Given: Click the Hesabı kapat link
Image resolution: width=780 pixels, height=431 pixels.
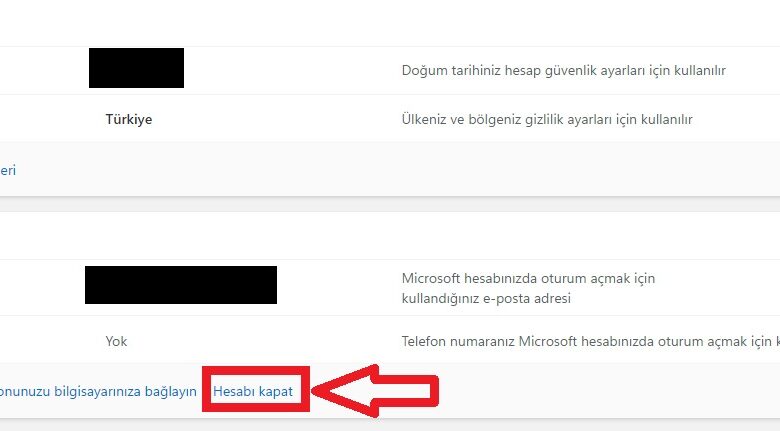Looking at the screenshot, I should coord(253,391).
